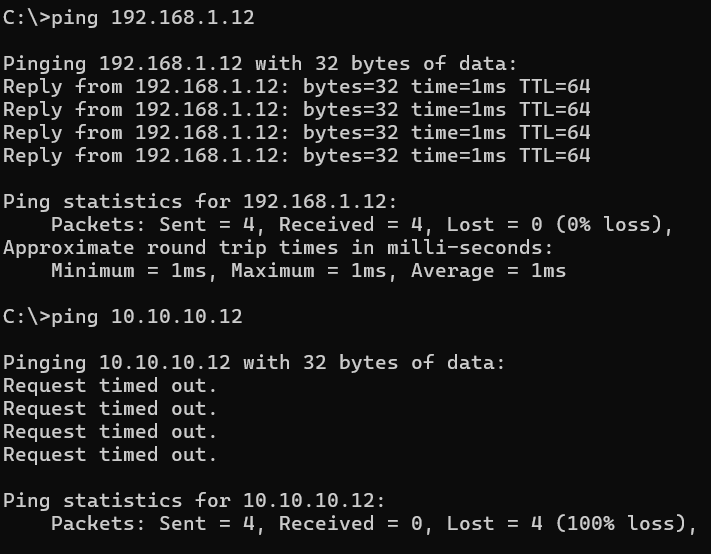Click the 'Pinging 192.168.1.12 with 32 bytes' line
This screenshot has width=711, height=554.
click(x=260, y=64)
